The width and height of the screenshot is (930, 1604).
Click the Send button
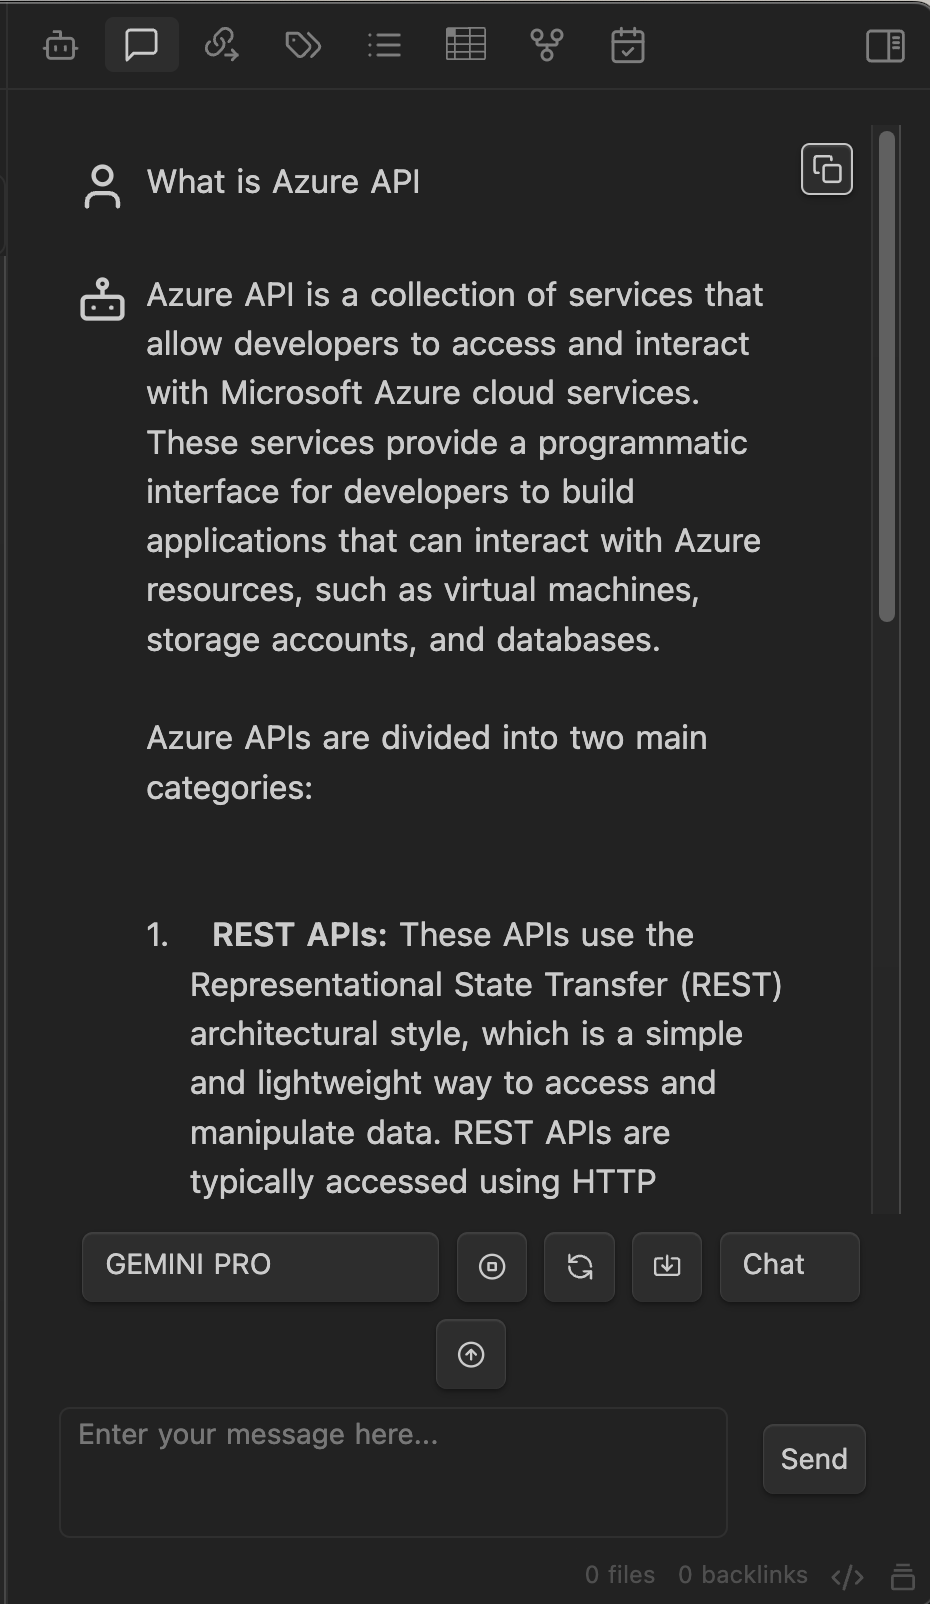click(x=814, y=1459)
